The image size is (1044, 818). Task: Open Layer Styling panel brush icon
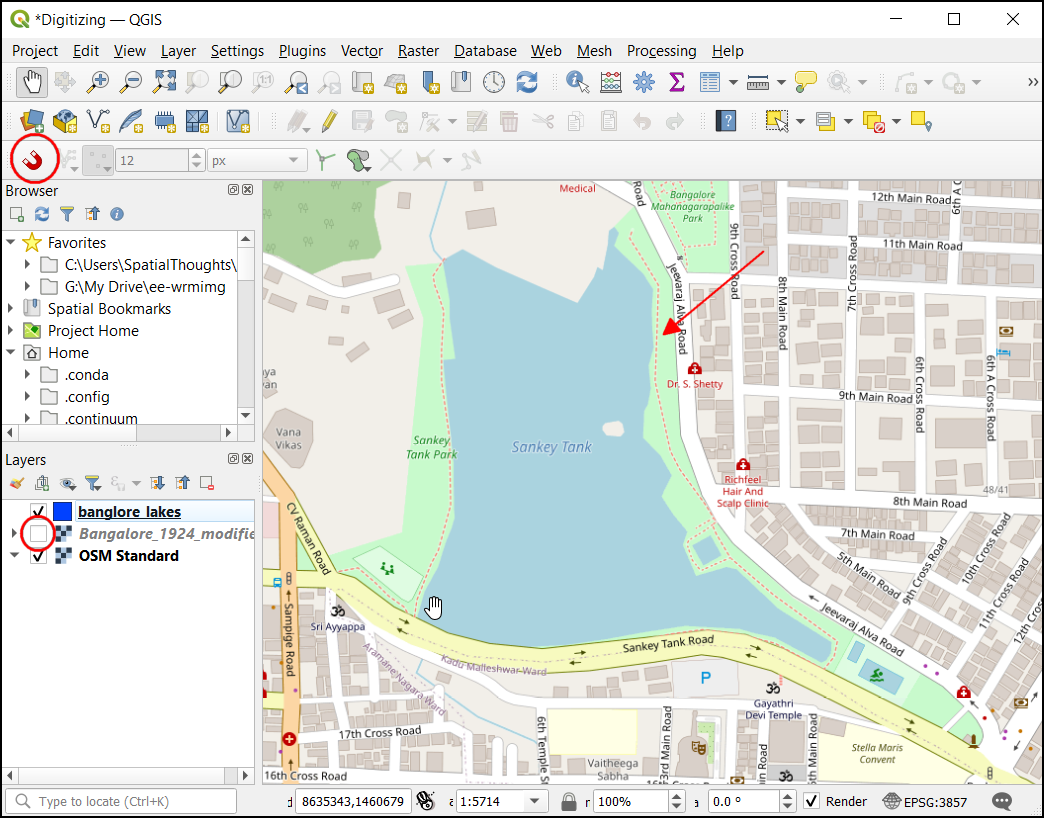(17, 483)
